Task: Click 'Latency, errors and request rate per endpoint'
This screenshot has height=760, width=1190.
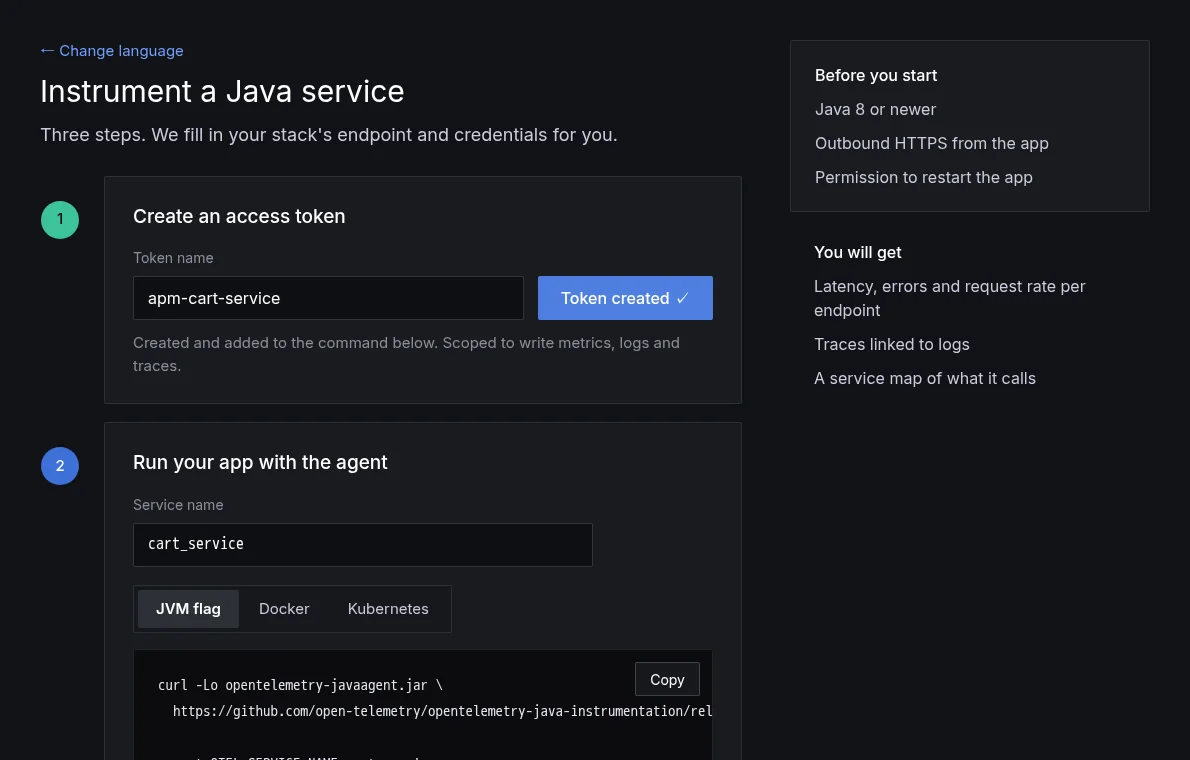Action: (949, 298)
